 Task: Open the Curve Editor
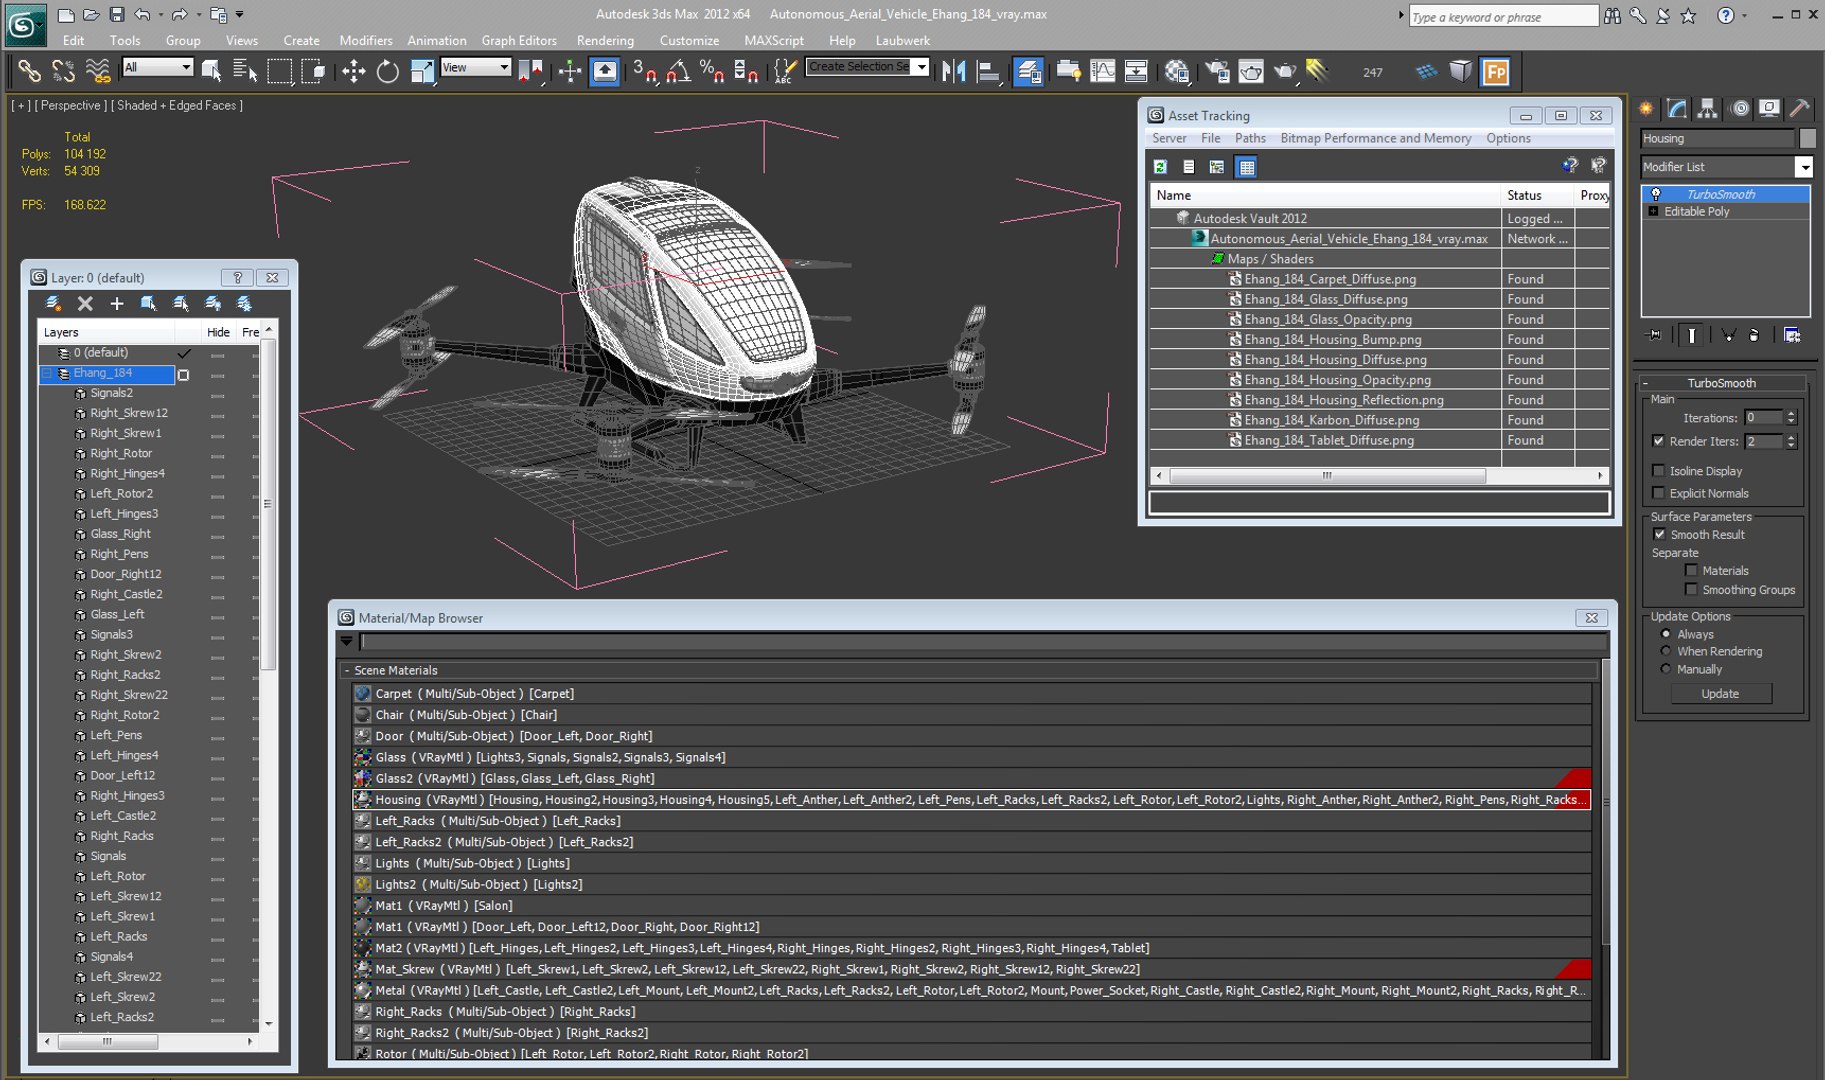[x=1102, y=71]
